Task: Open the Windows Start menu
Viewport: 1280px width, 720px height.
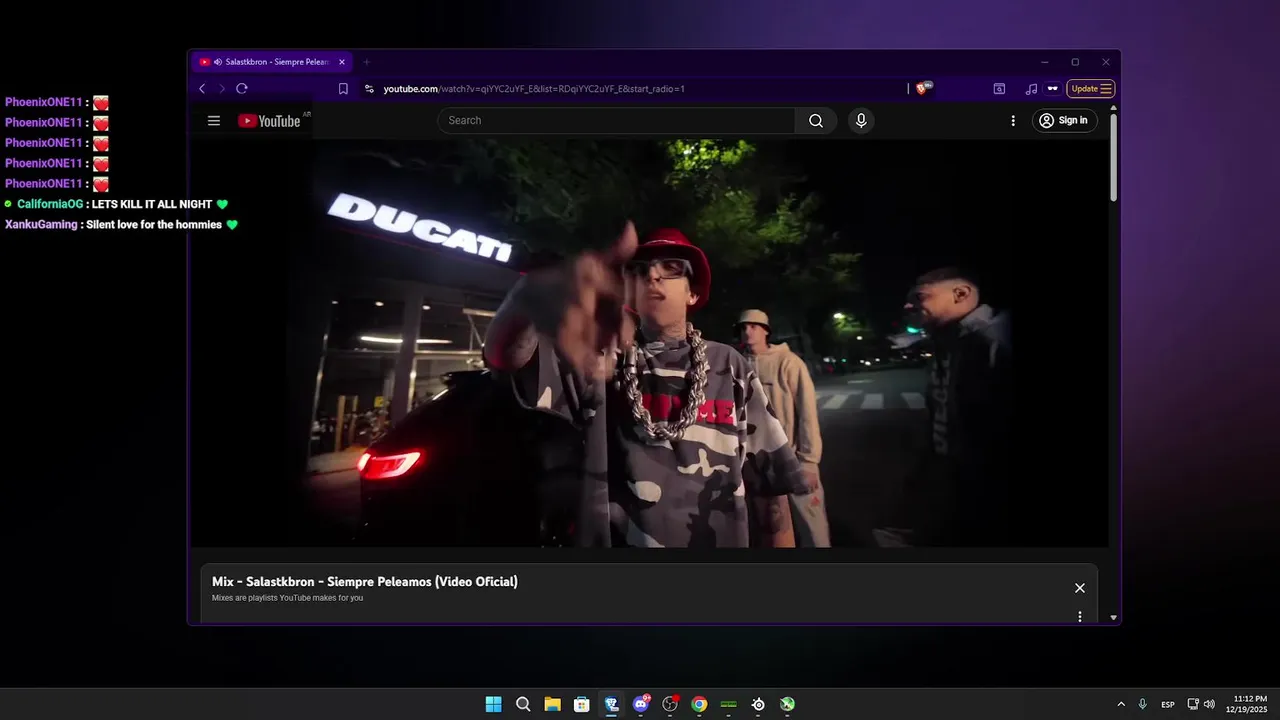Action: pyautogui.click(x=493, y=704)
